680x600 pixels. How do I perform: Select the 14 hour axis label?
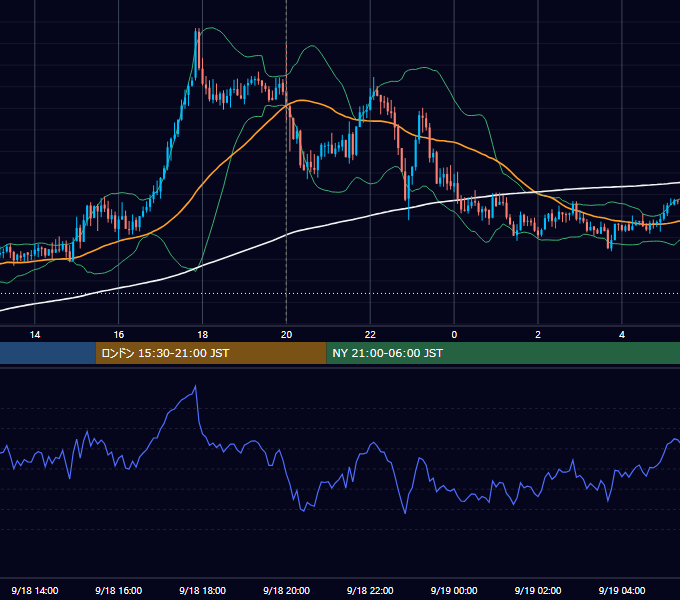coord(35,335)
